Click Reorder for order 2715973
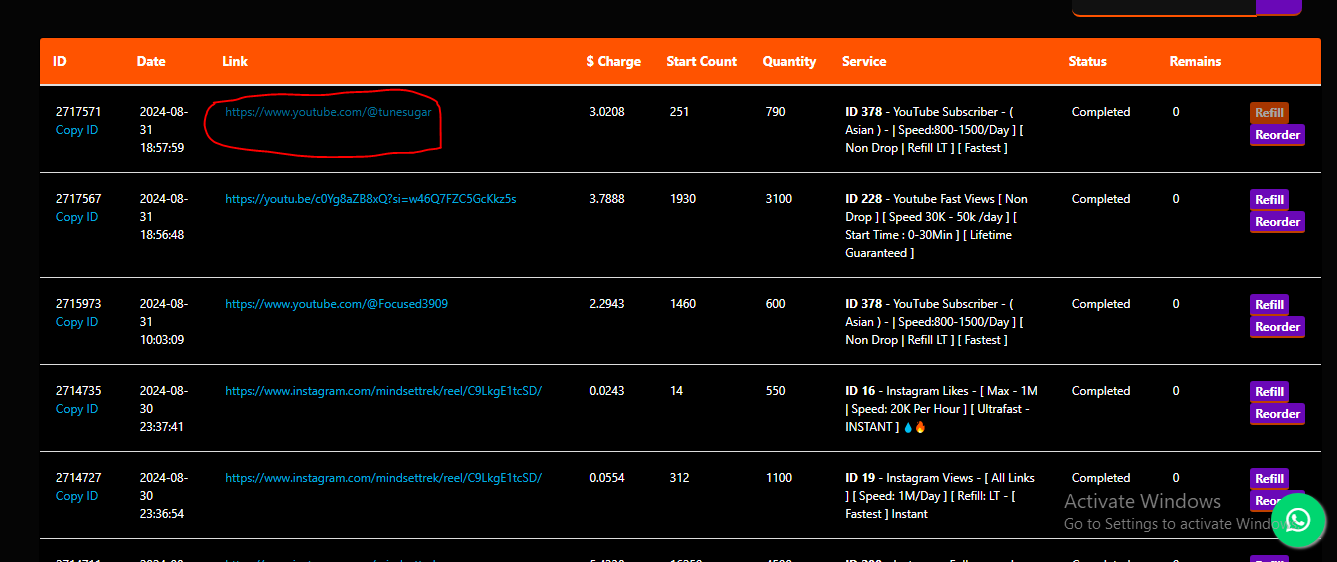1337x562 pixels. click(x=1277, y=327)
